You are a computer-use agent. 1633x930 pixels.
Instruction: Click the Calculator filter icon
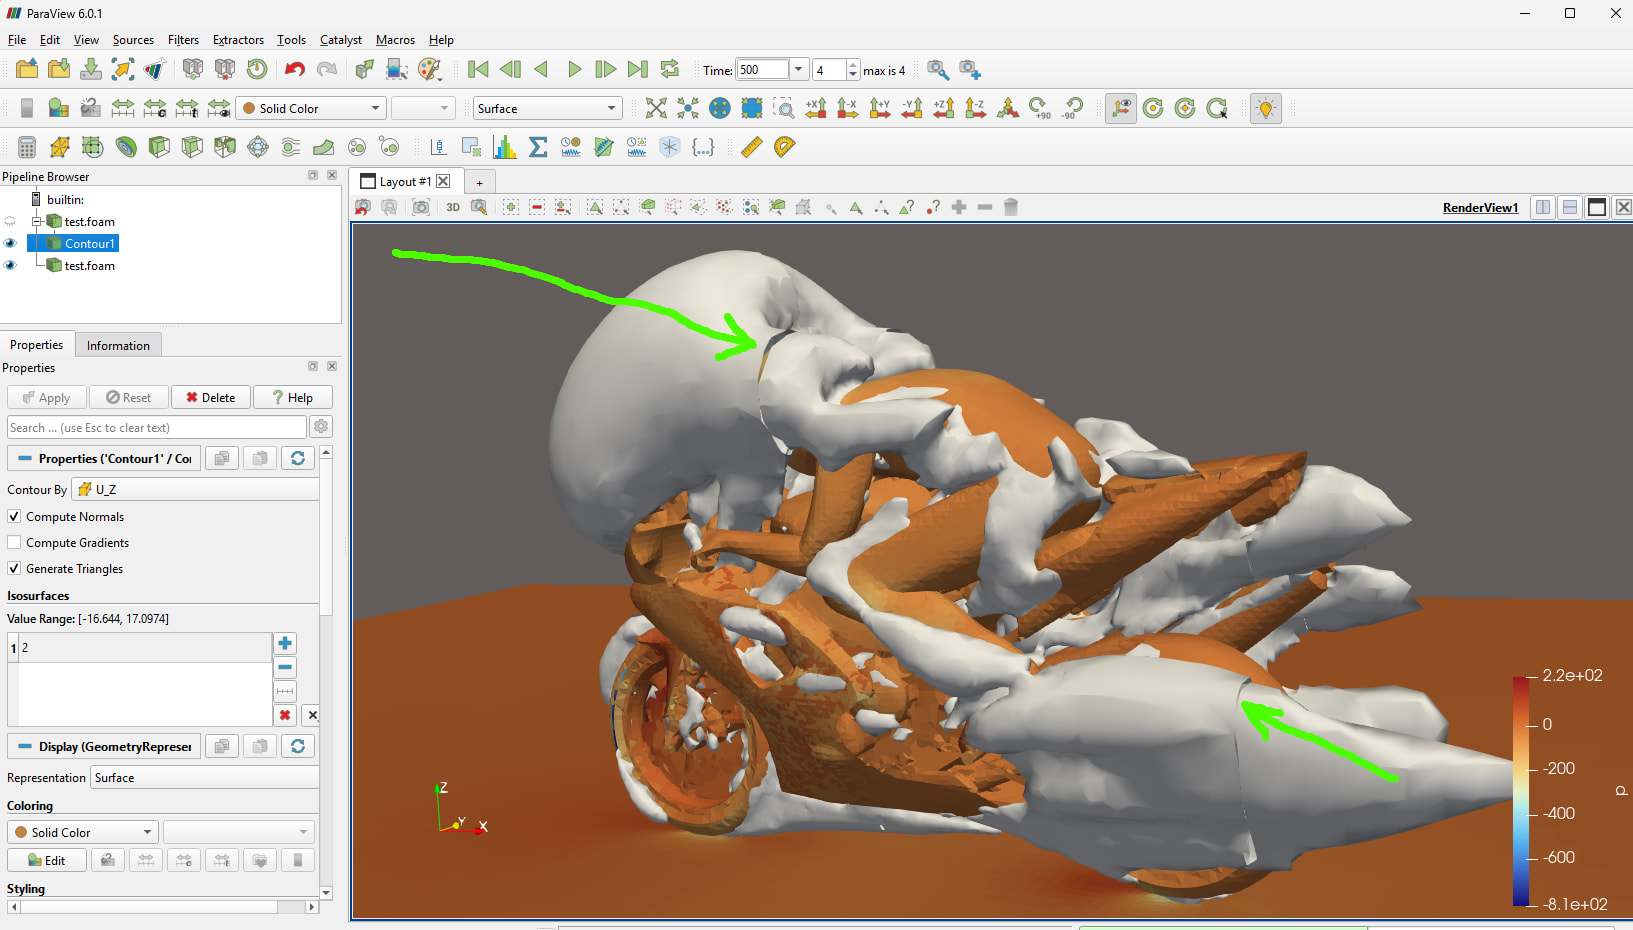[x=27, y=147]
